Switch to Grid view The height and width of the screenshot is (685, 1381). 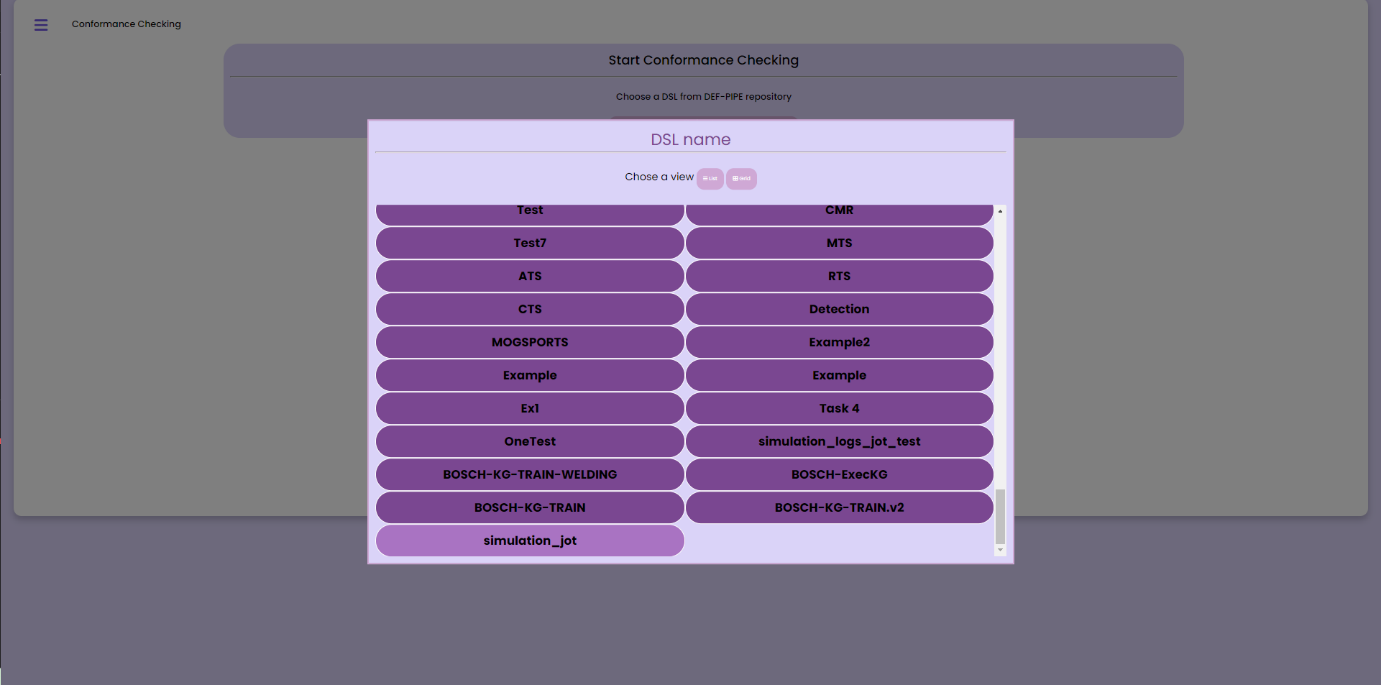click(x=741, y=178)
